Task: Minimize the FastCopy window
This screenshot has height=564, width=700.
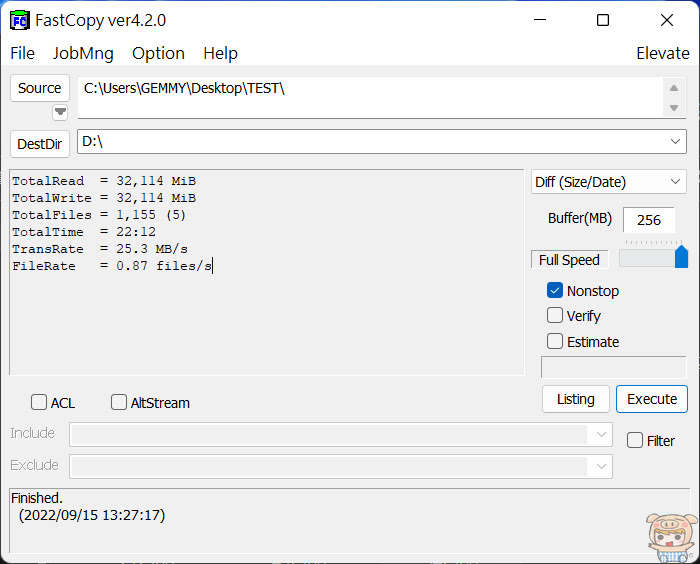Action: [x=540, y=20]
